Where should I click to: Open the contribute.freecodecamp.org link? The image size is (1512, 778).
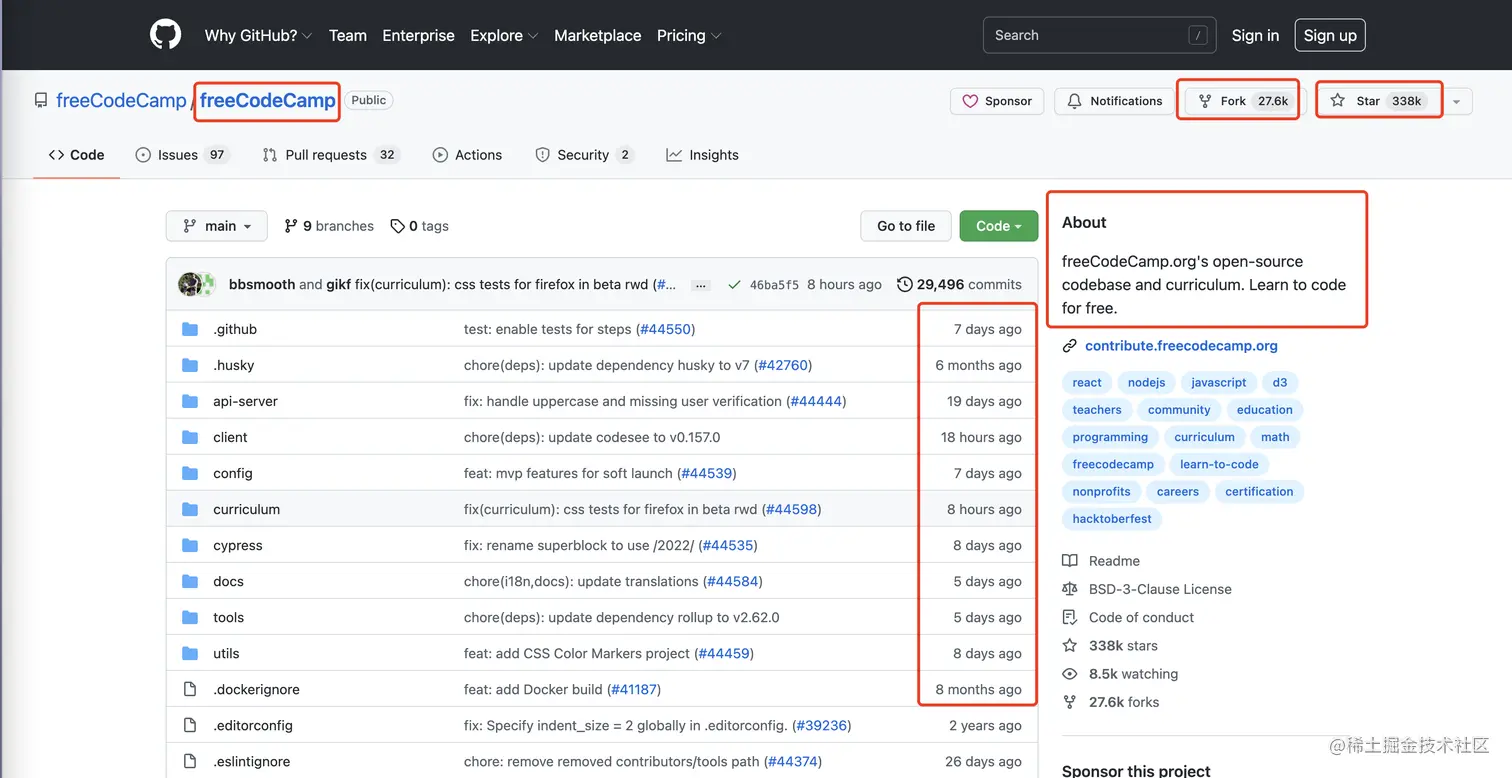[x=1181, y=346]
